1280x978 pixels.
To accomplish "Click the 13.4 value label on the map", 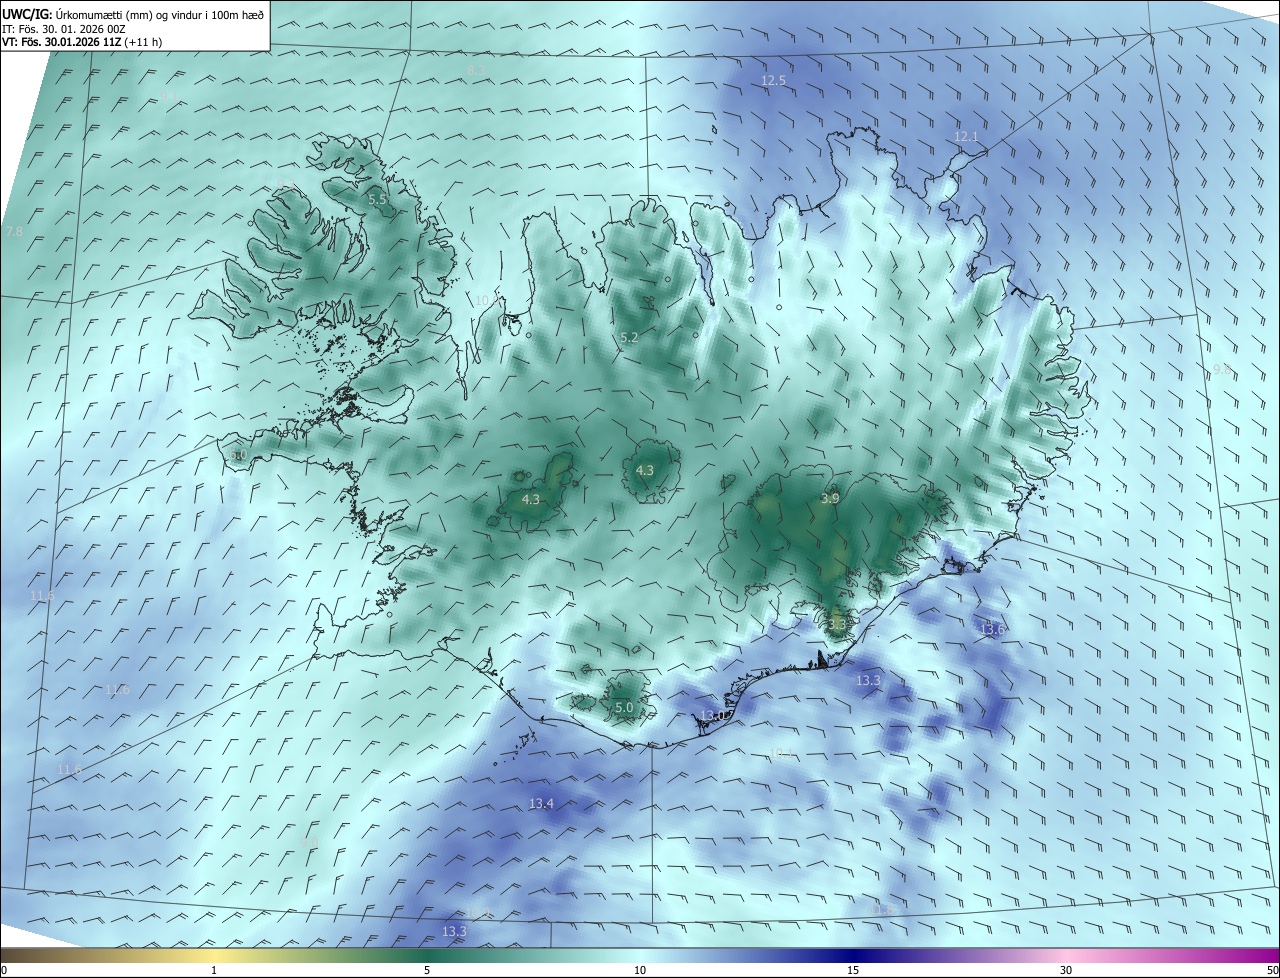I will (x=541, y=803).
